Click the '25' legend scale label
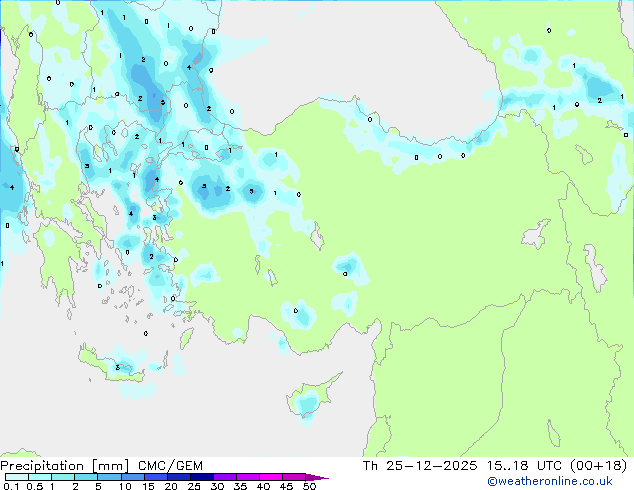This screenshot has height=490, width=634. [194, 486]
